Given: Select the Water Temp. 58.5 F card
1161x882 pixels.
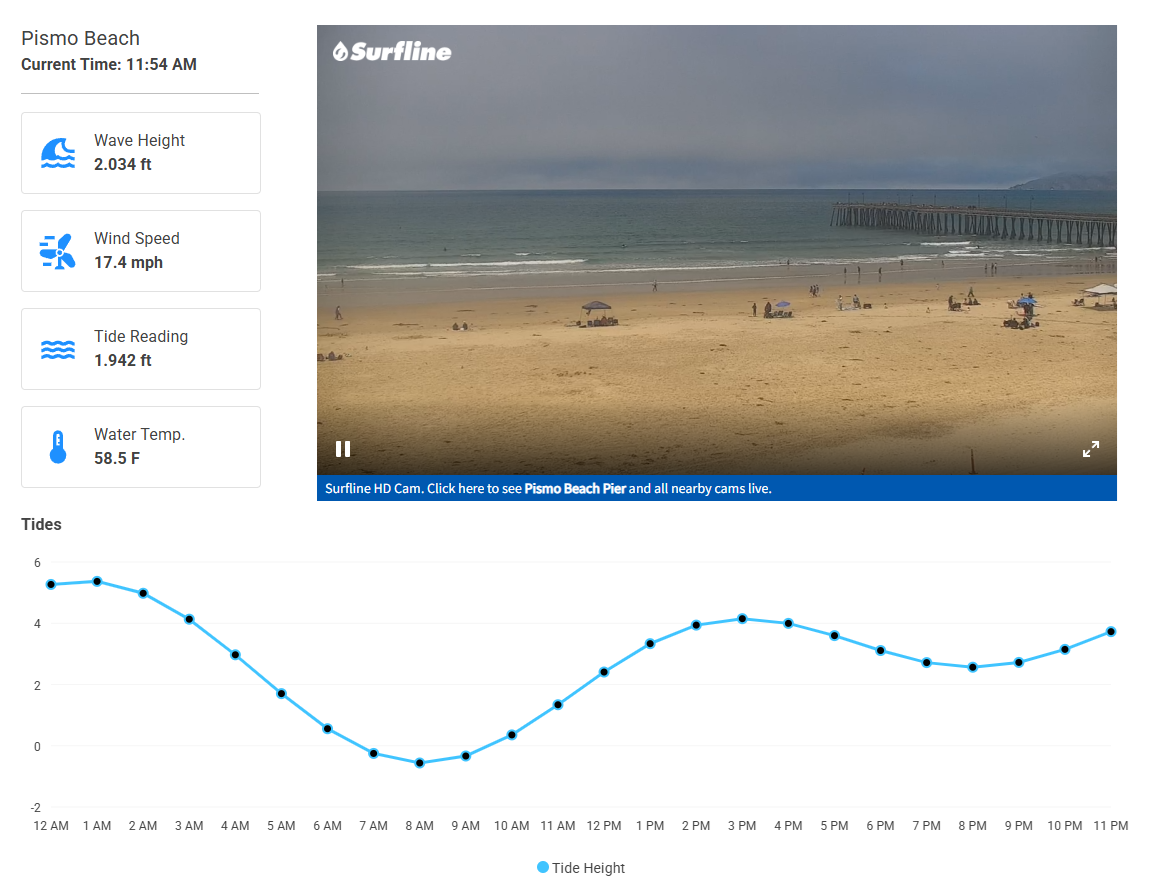Looking at the screenshot, I should [x=141, y=447].
